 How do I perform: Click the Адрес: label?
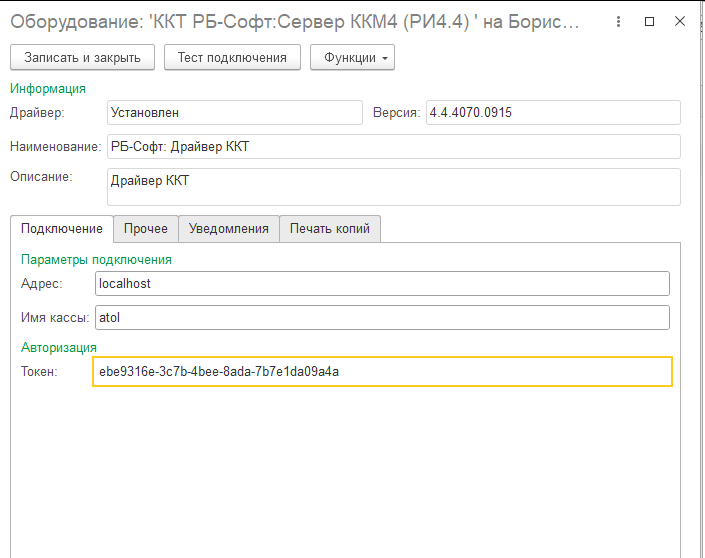point(42,283)
